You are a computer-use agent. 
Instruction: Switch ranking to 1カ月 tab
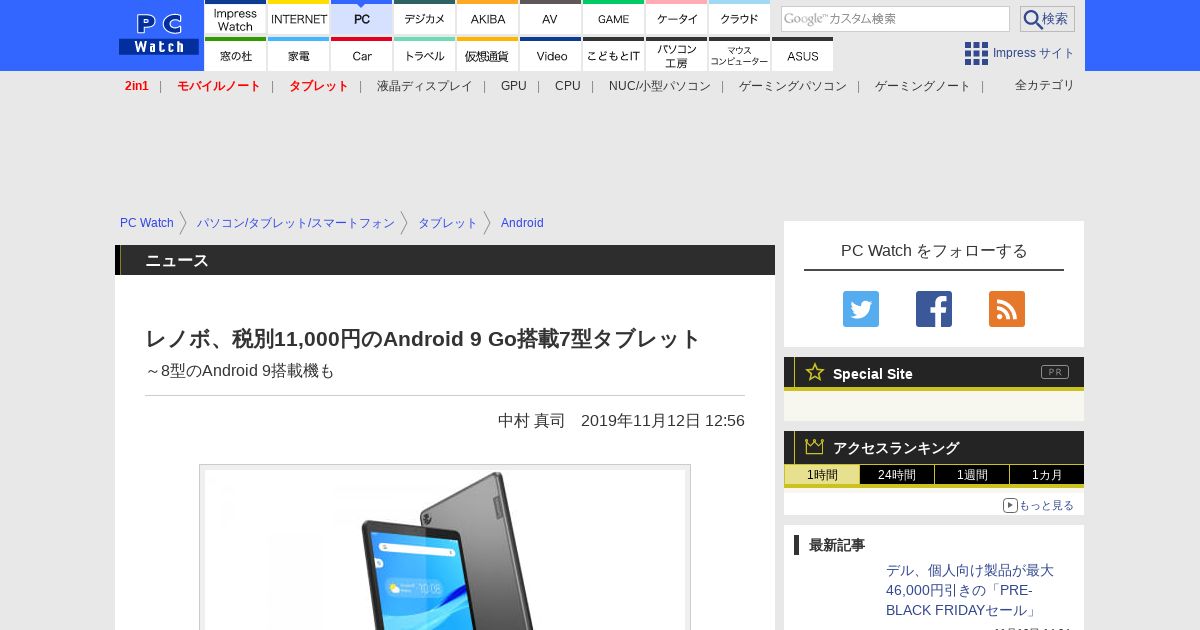[x=1047, y=475]
